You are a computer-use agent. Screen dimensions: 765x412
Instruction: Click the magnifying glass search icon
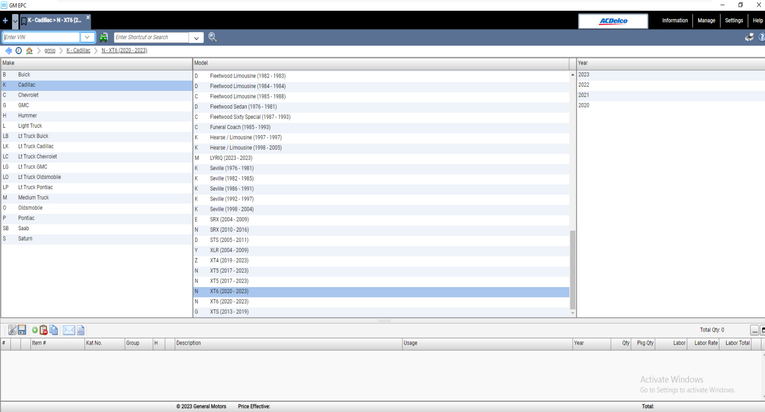212,37
